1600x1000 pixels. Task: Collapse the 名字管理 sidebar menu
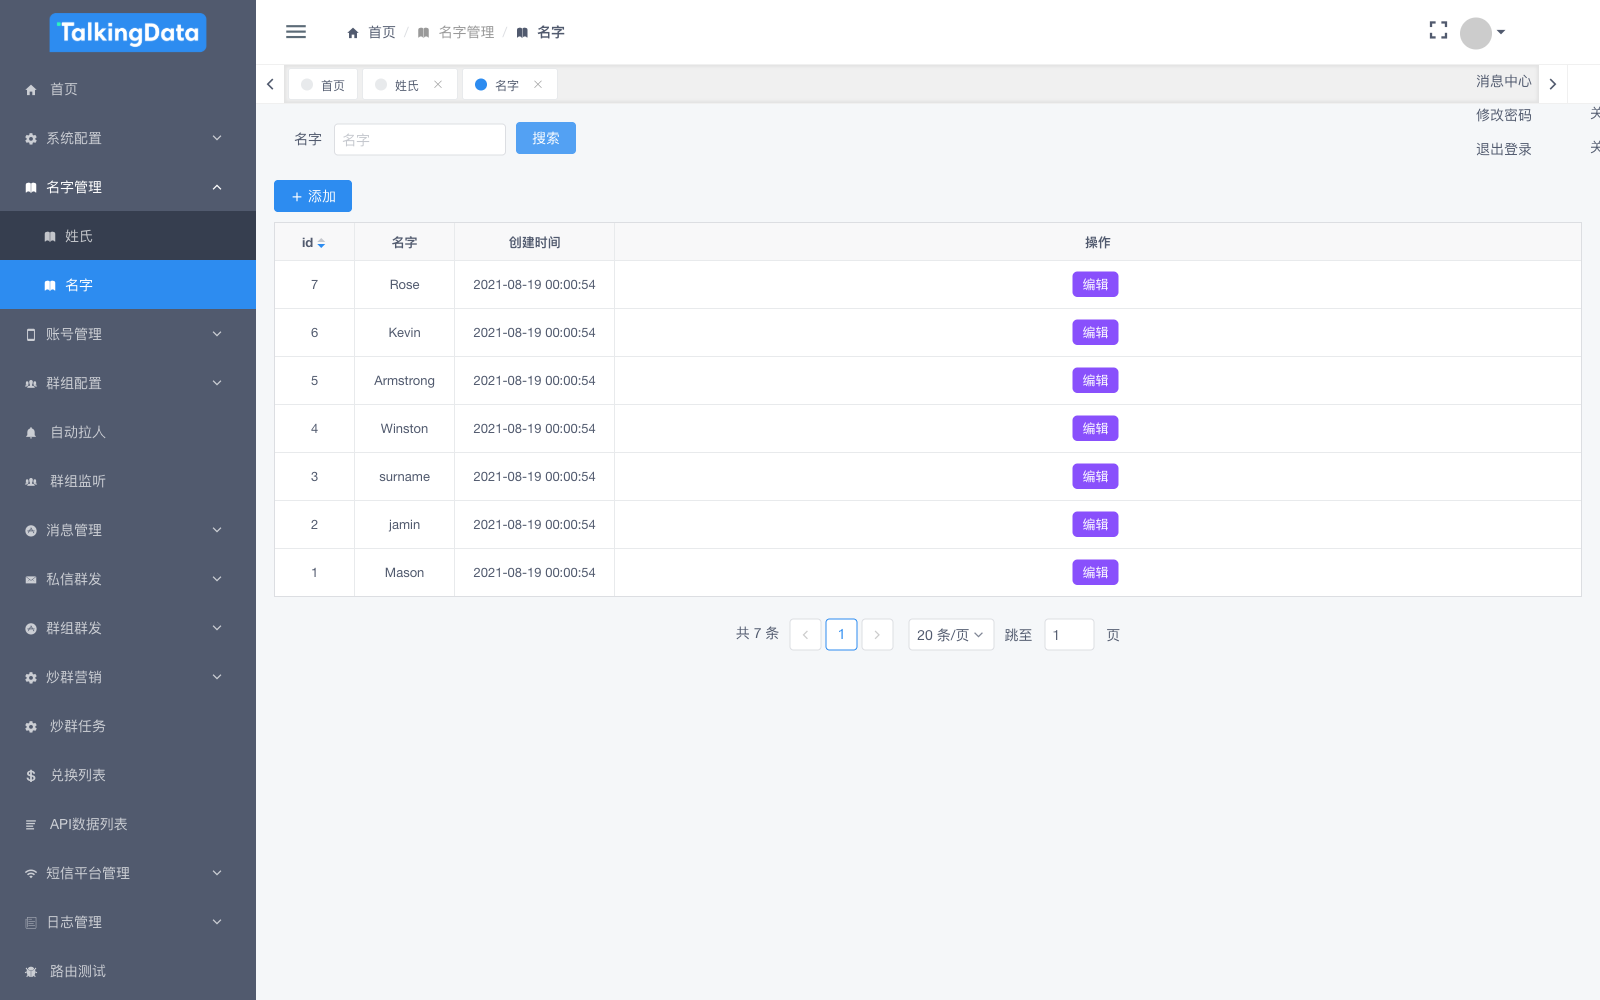(128, 187)
